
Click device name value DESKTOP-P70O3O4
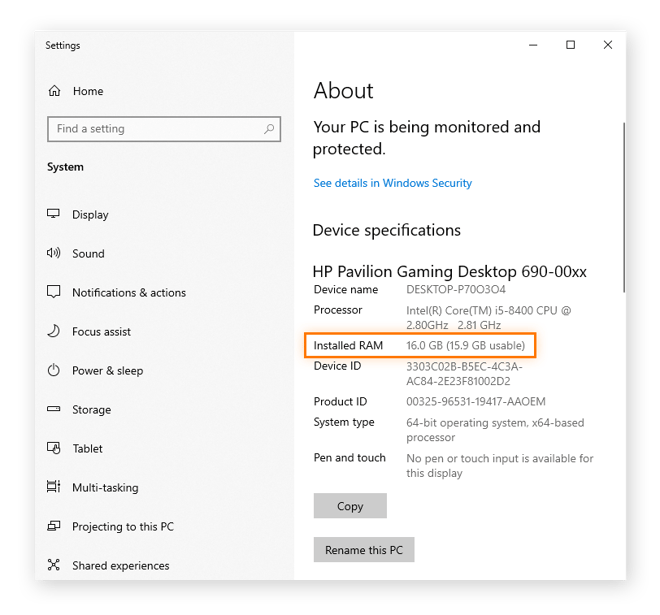coord(456,289)
